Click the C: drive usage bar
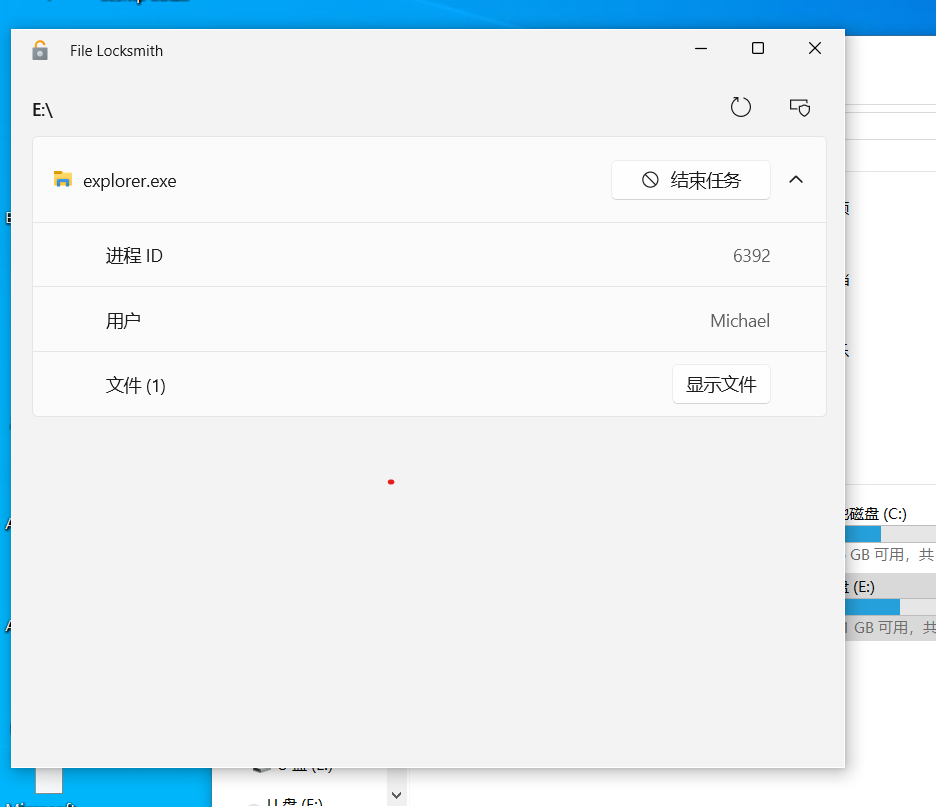 point(891,534)
